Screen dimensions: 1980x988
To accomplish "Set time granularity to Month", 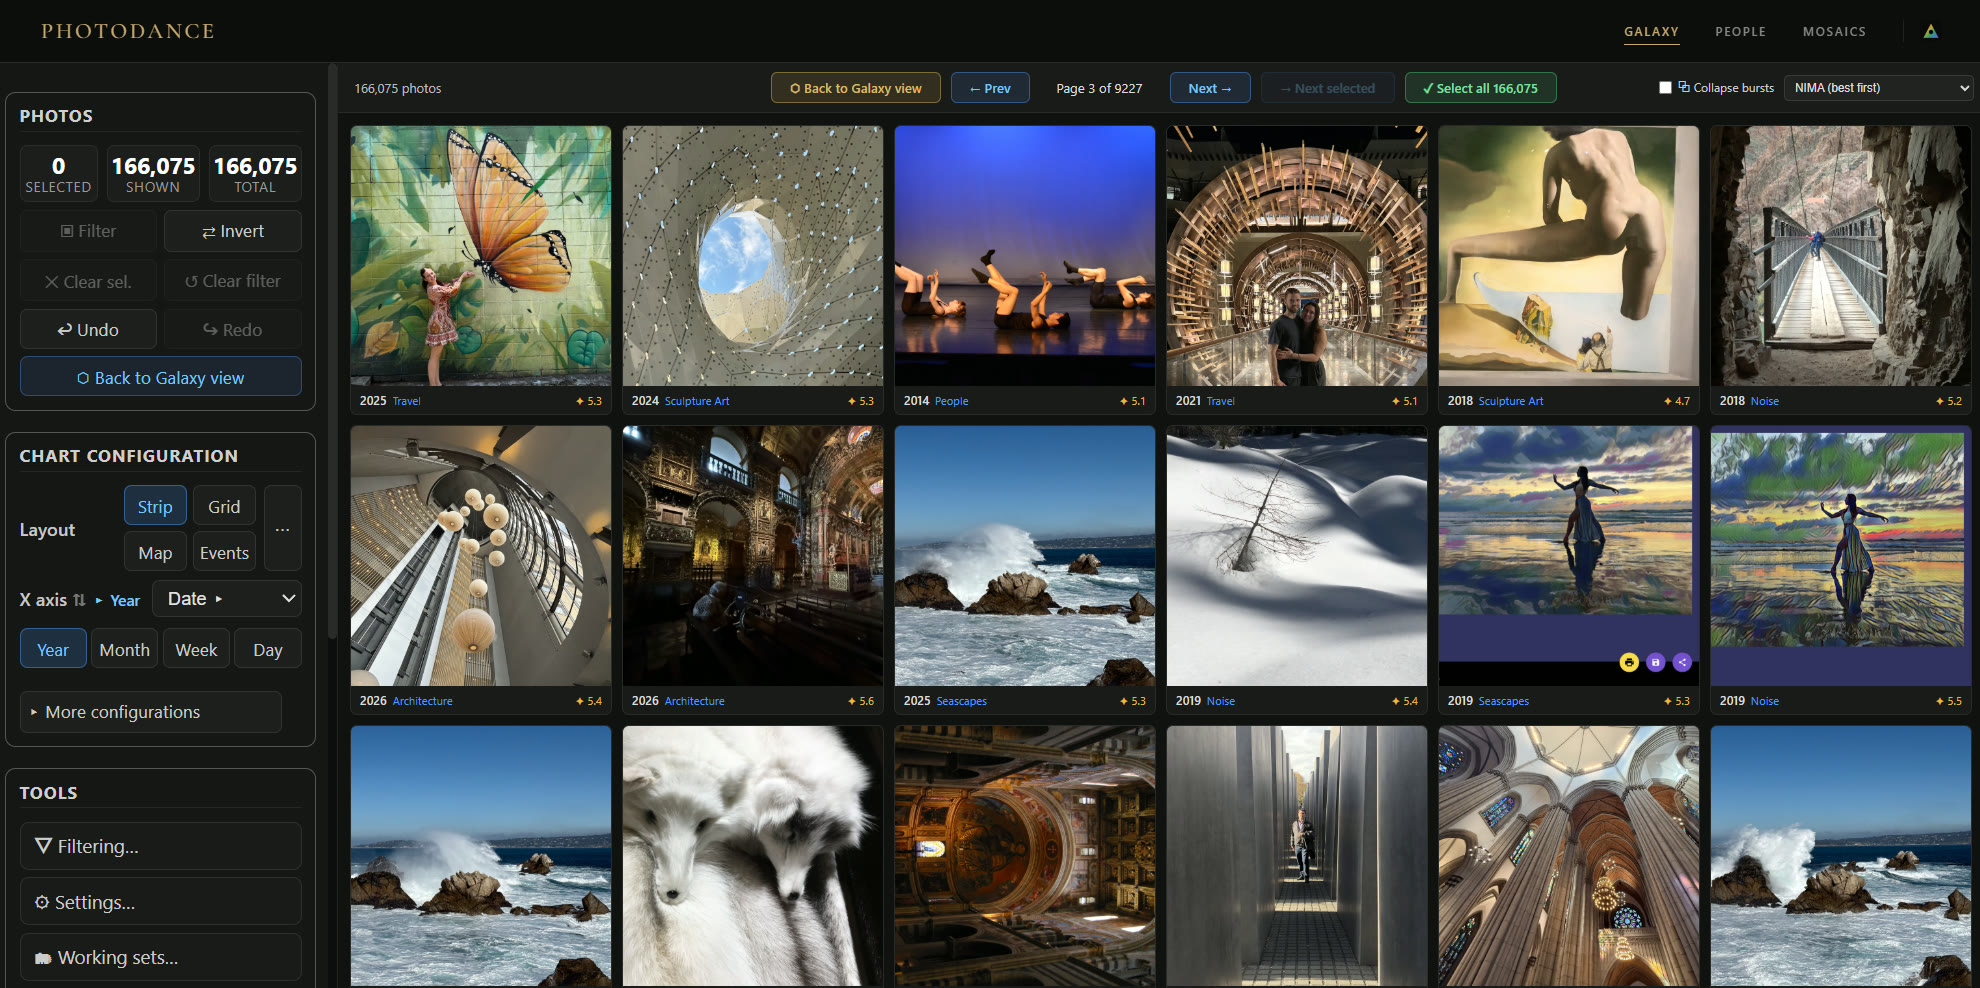I will pos(125,650).
